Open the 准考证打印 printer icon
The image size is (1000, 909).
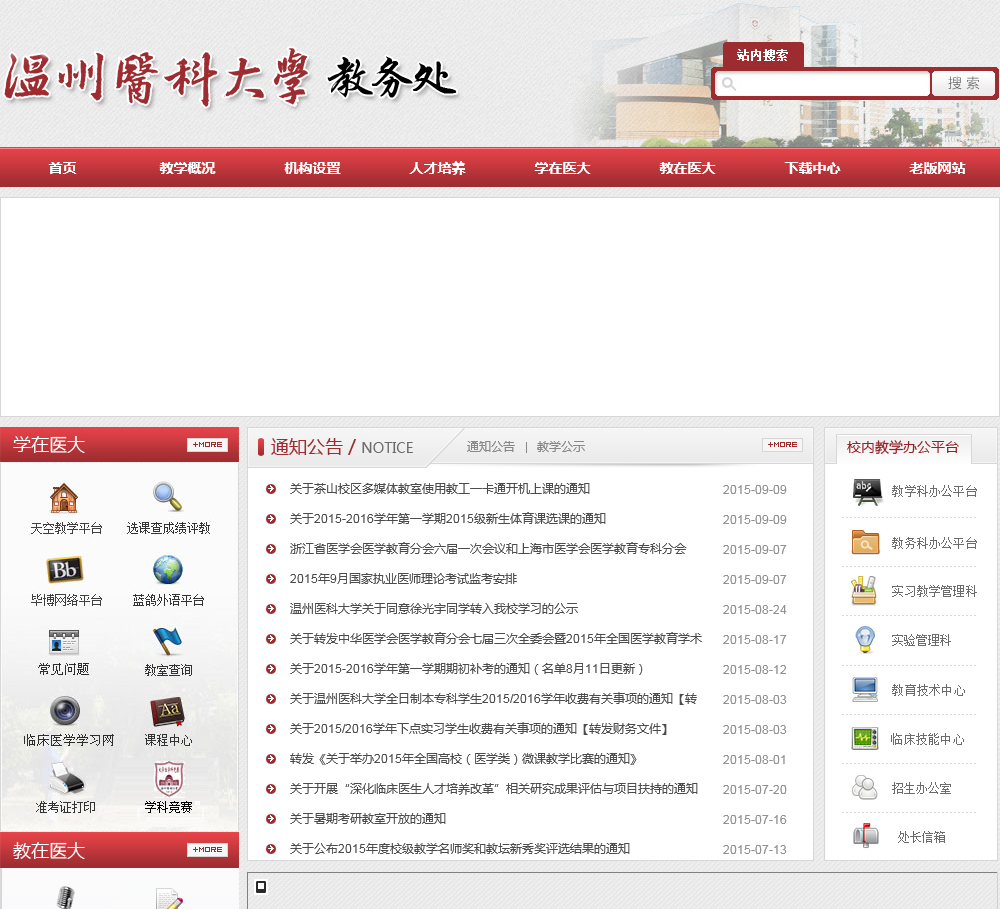coord(66,778)
